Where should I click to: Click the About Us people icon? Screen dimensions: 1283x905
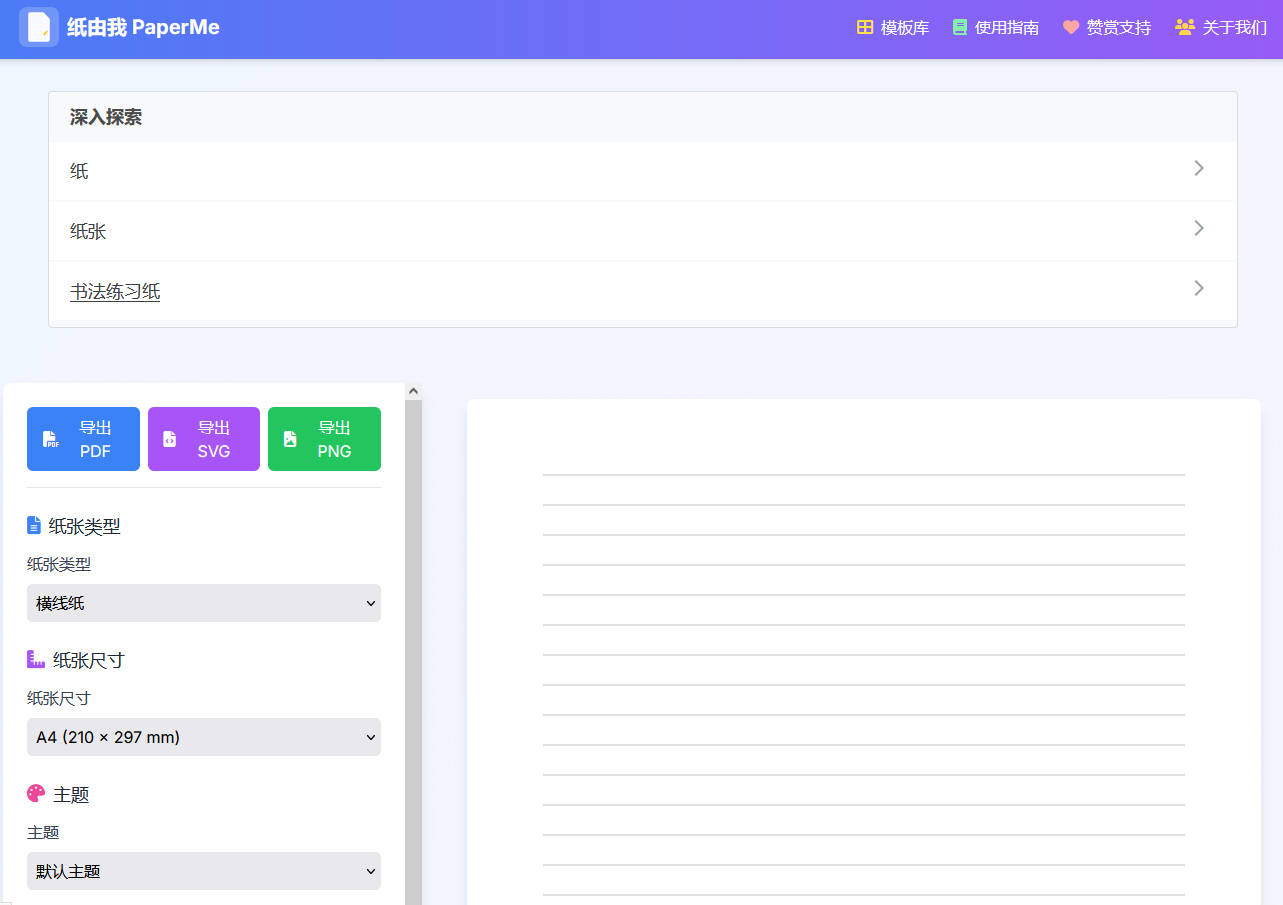click(x=1185, y=27)
